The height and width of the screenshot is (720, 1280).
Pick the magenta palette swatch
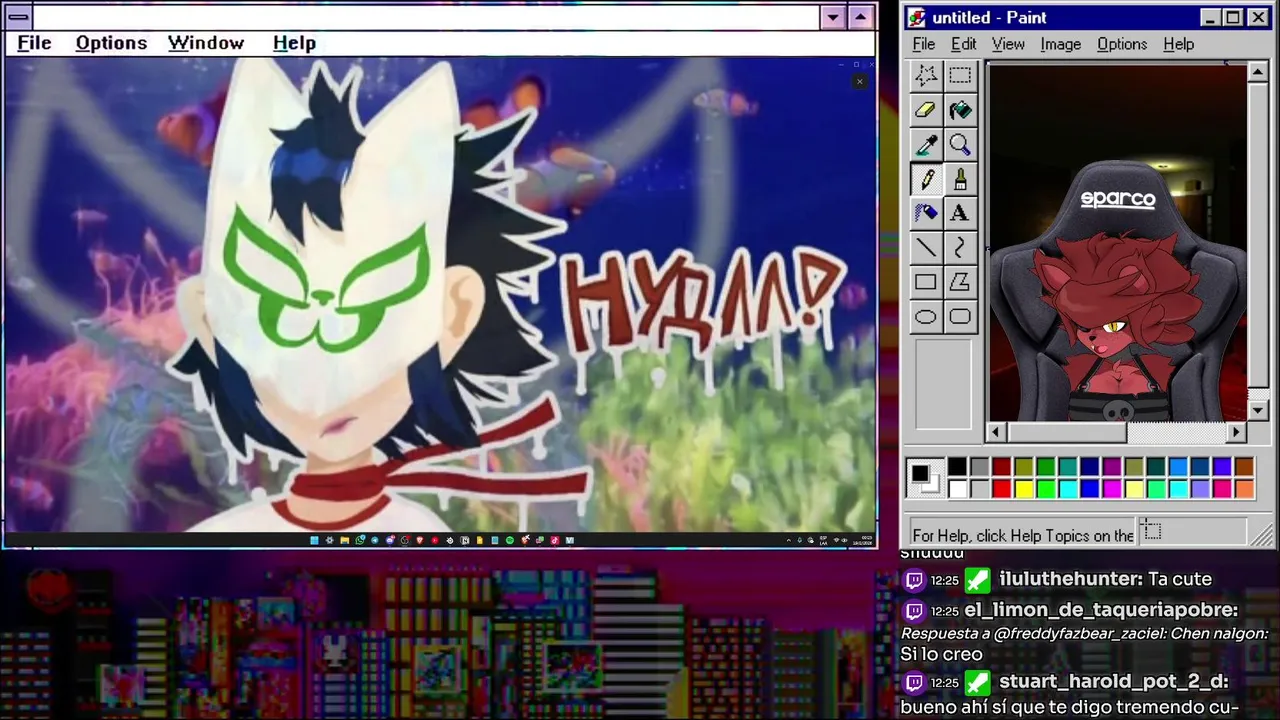coord(1112,489)
